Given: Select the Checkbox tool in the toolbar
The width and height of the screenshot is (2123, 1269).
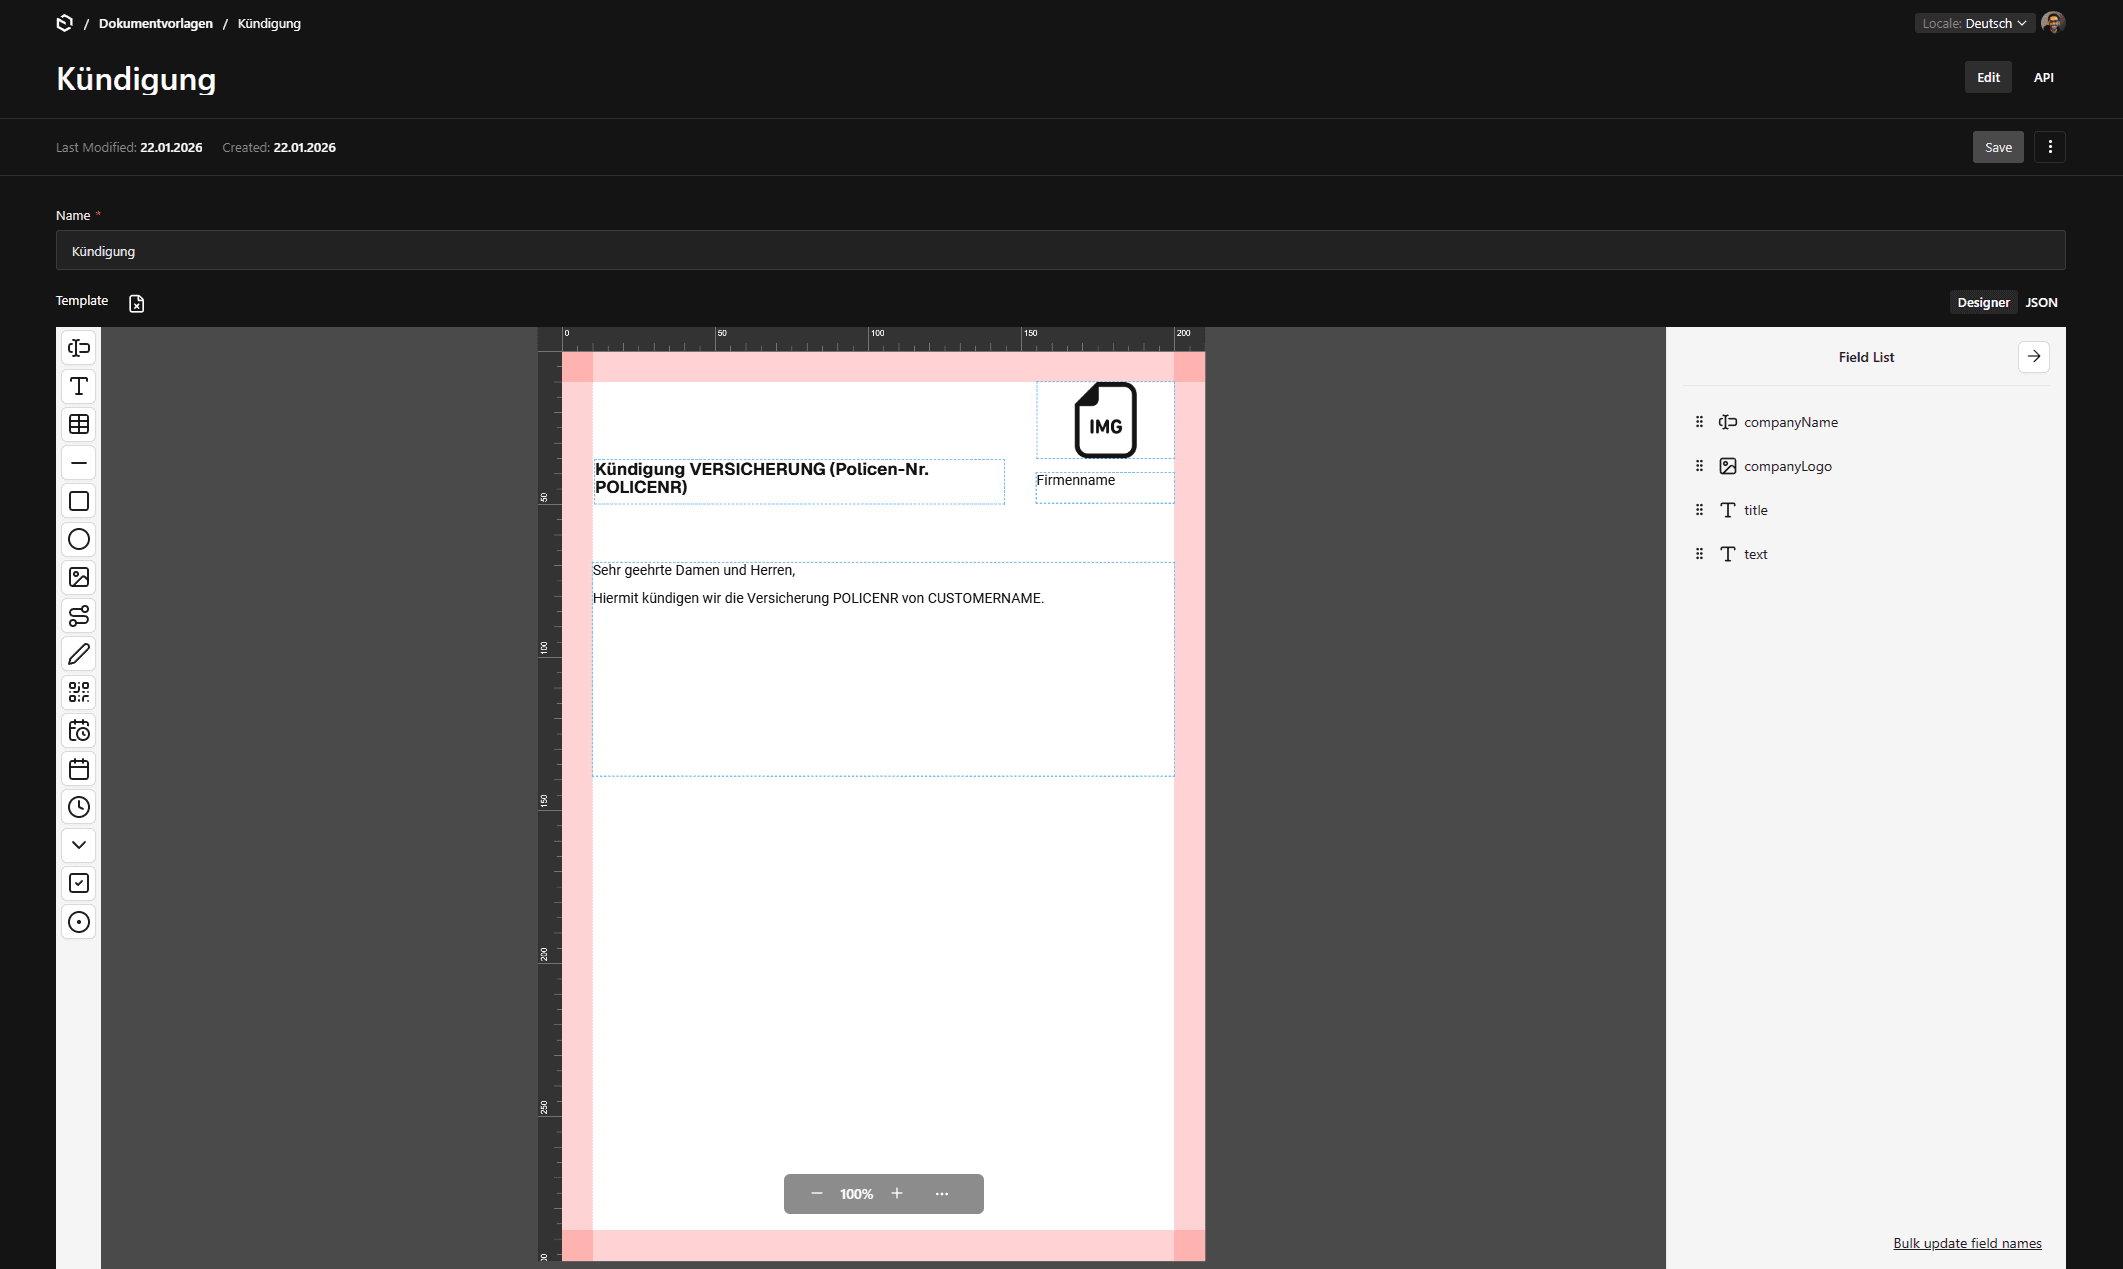Looking at the screenshot, I should point(79,883).
